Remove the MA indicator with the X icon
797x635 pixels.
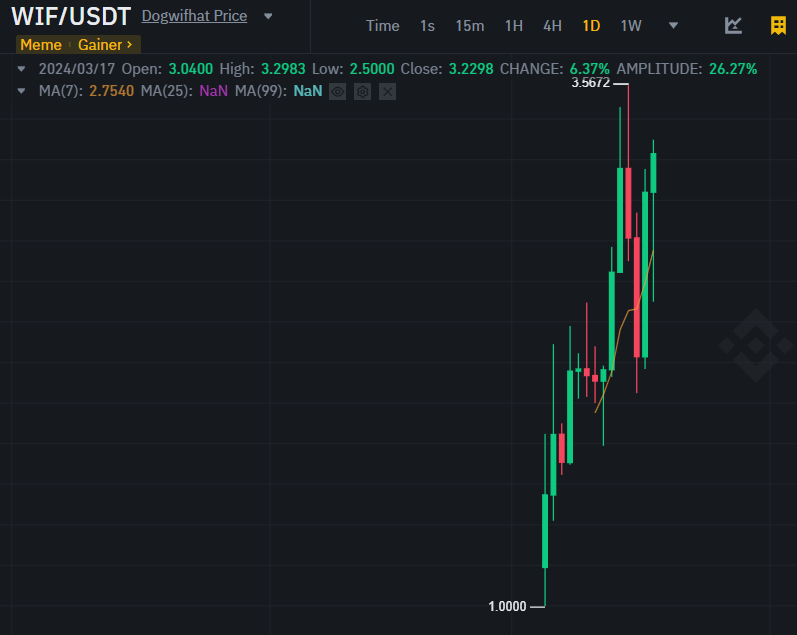click(x=387, y=92)
